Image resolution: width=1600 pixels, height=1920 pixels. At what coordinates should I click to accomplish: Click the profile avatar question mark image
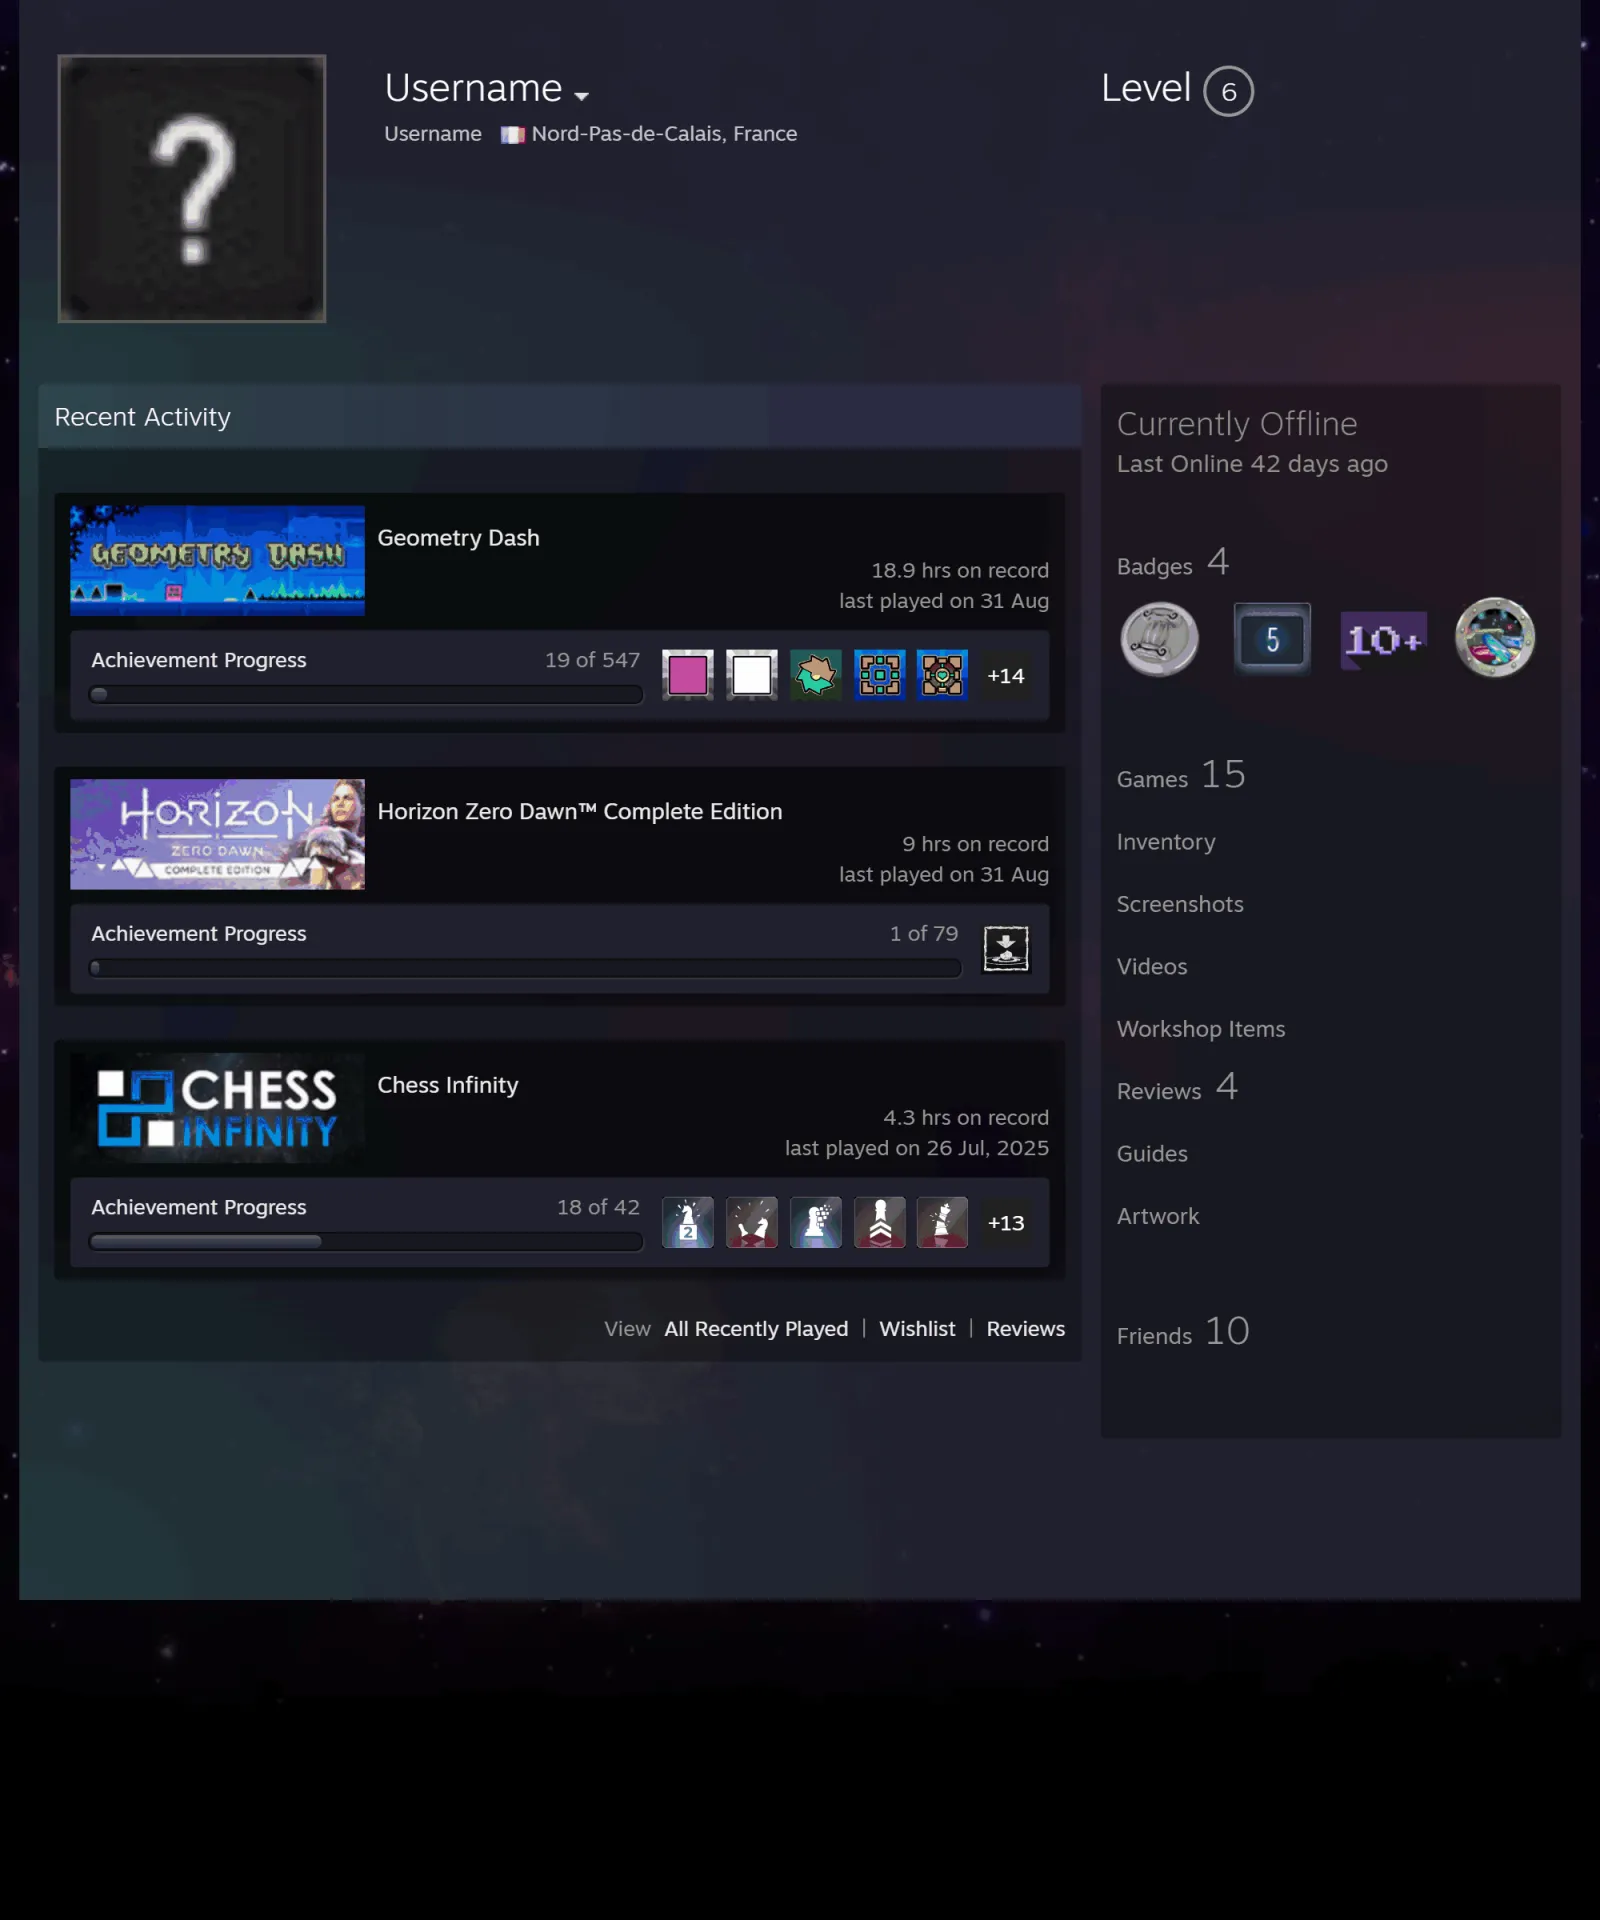click(192, 188)
